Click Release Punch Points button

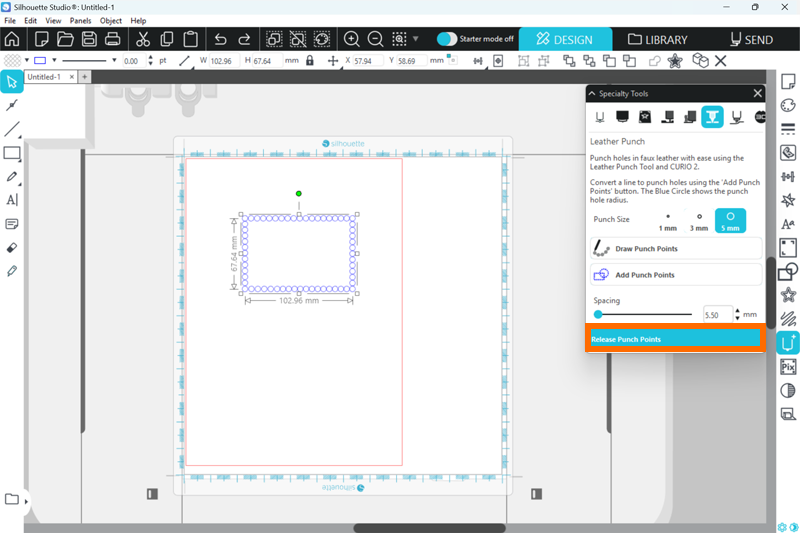coord(675,339)
